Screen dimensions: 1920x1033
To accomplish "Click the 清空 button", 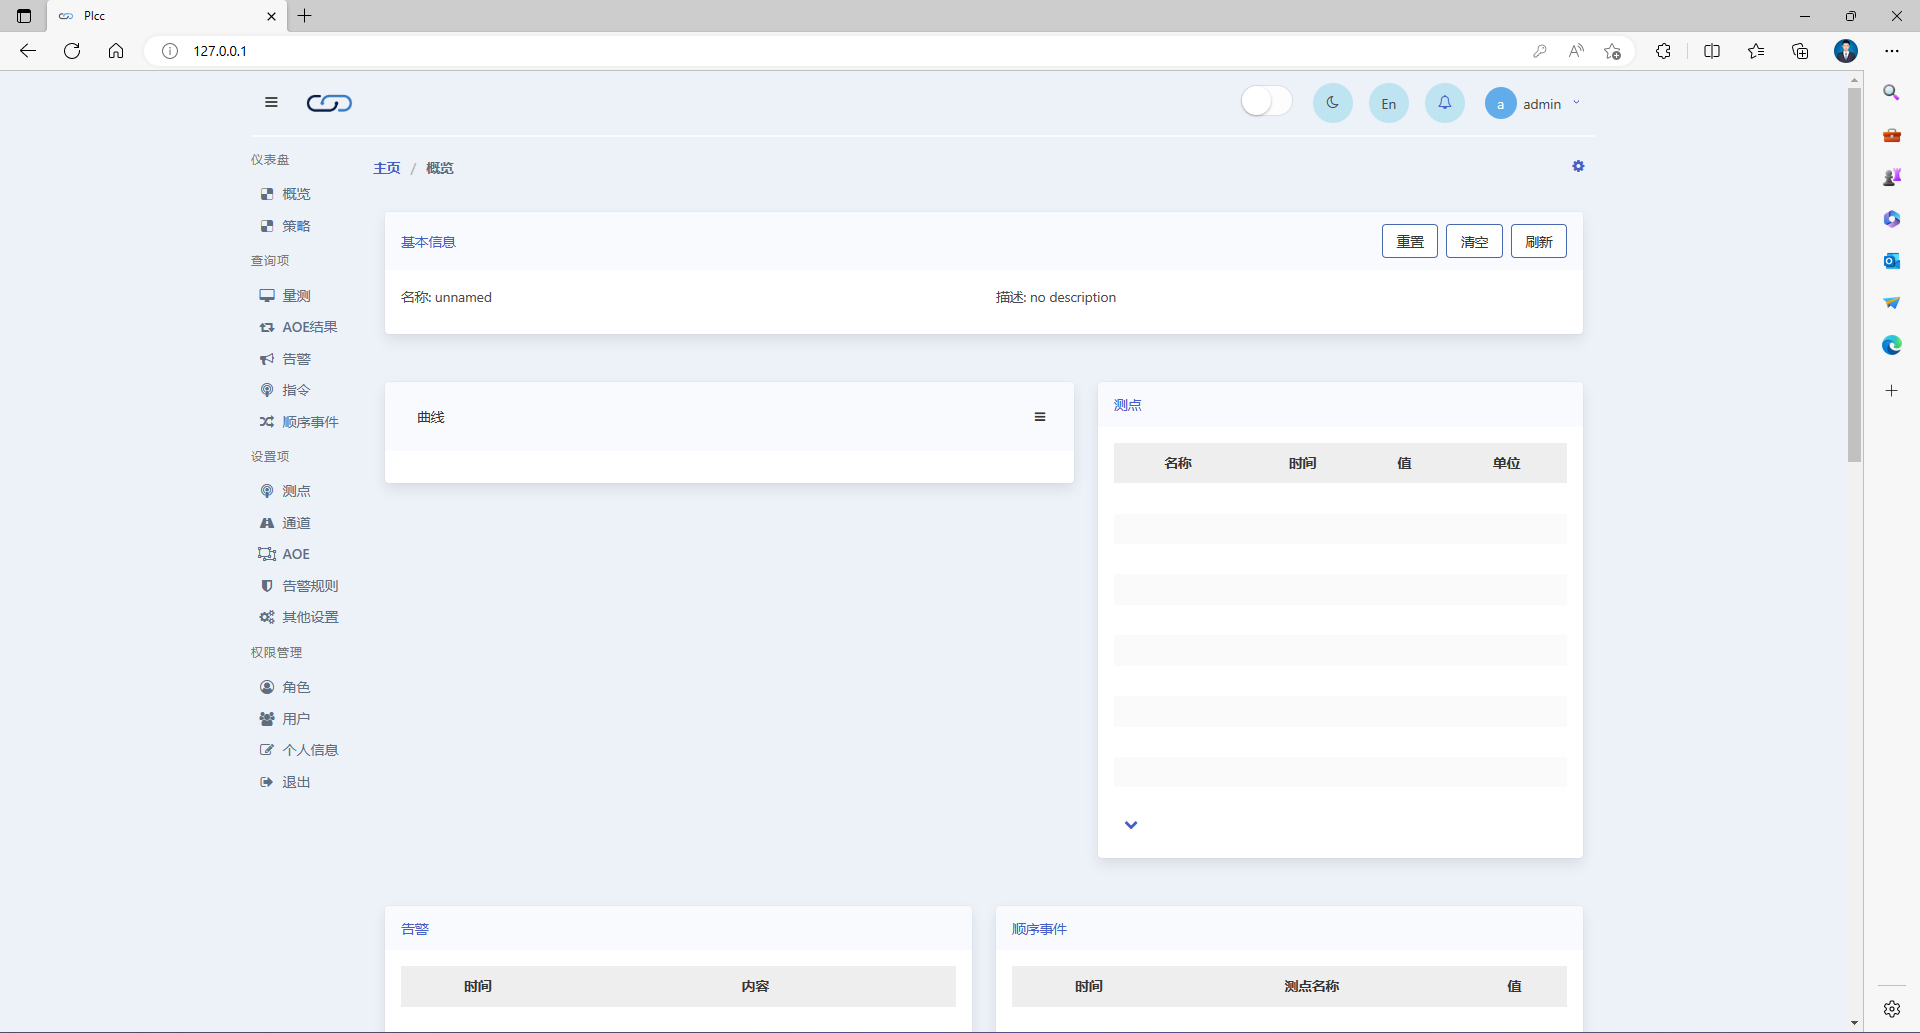I will (1474, 241).
